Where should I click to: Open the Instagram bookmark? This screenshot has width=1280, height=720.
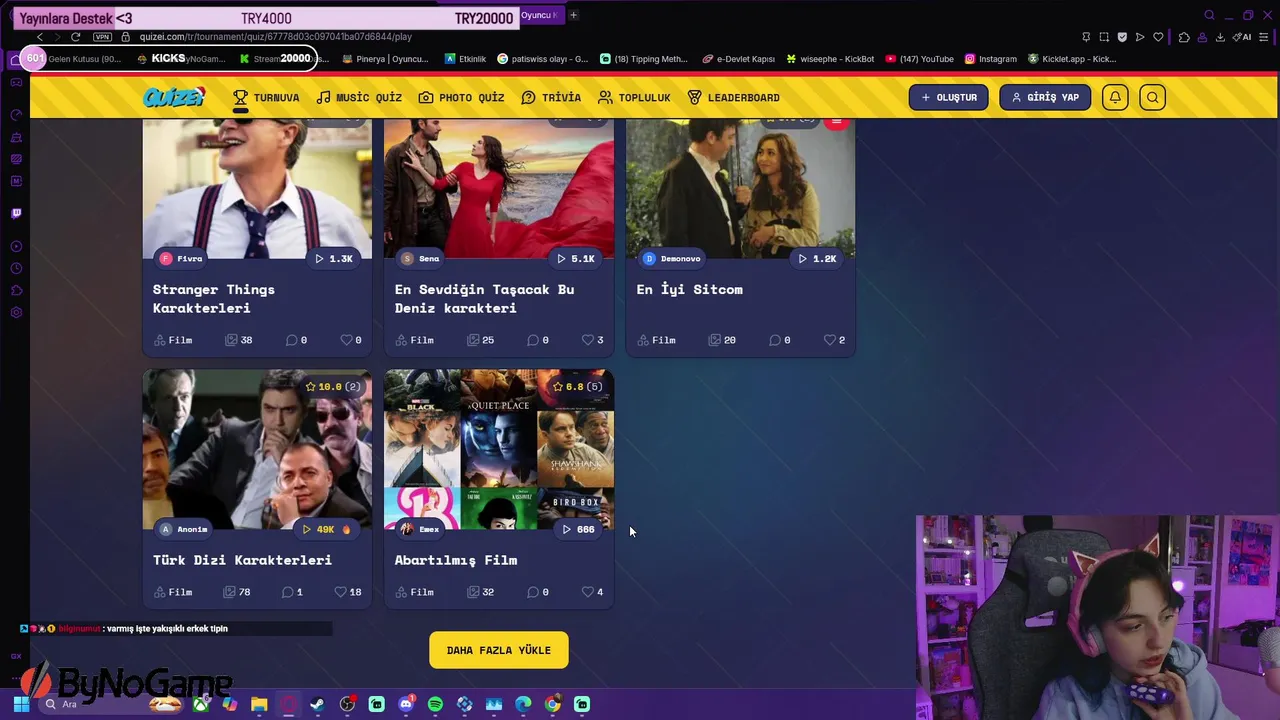pos(991,59)
